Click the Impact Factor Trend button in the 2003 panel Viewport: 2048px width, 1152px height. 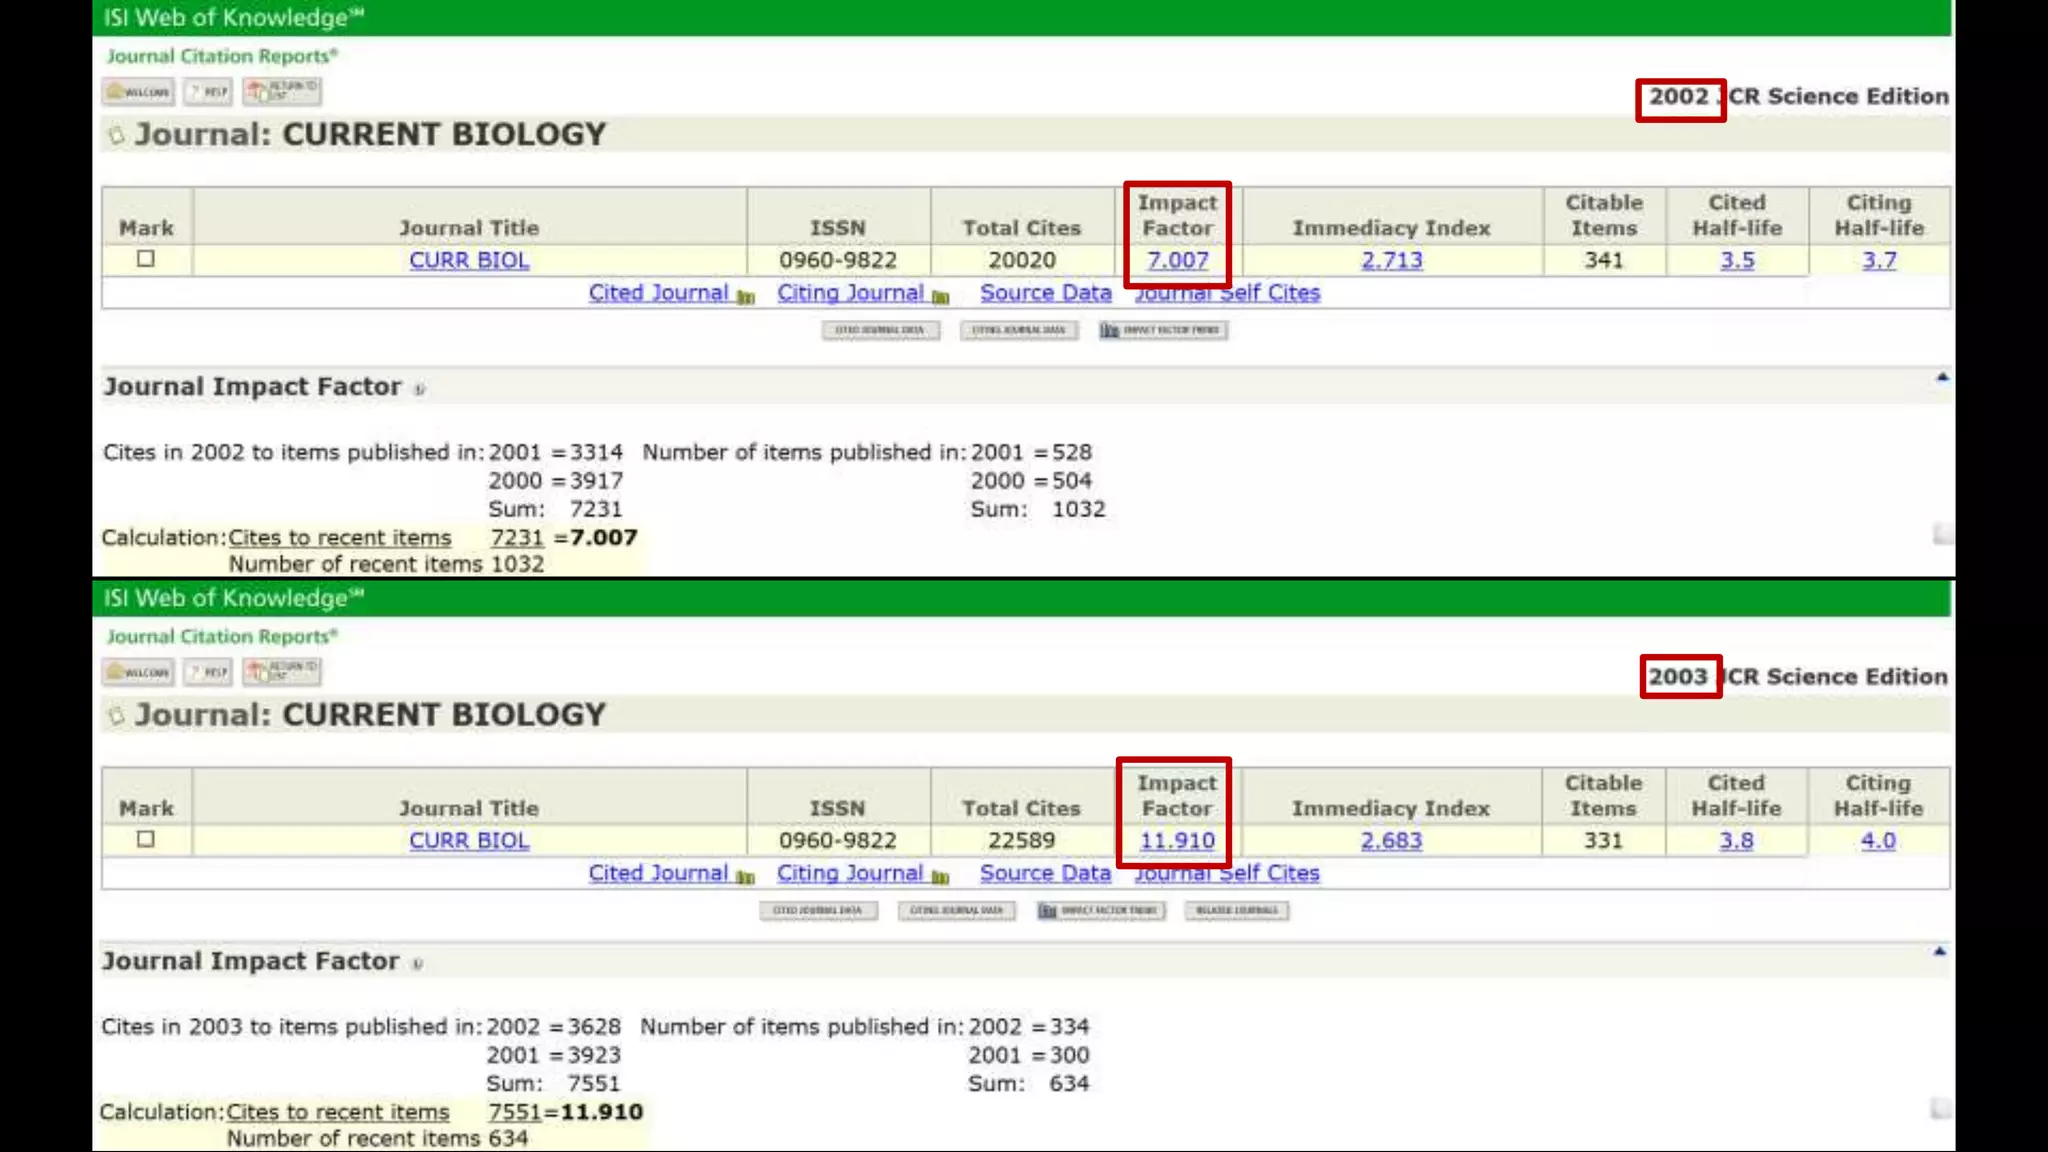click(x=1101, y=911)
